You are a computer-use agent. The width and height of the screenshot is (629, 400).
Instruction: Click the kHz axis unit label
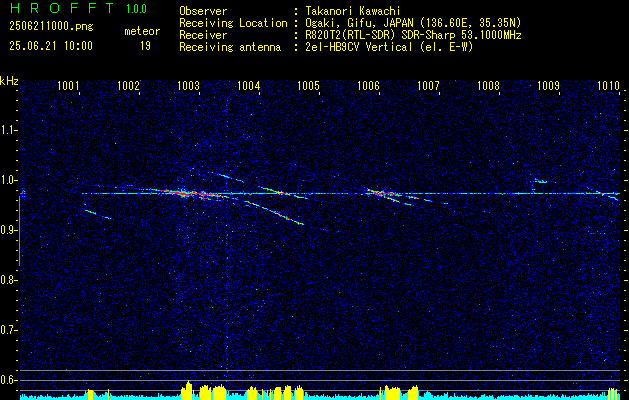(9, 81)
